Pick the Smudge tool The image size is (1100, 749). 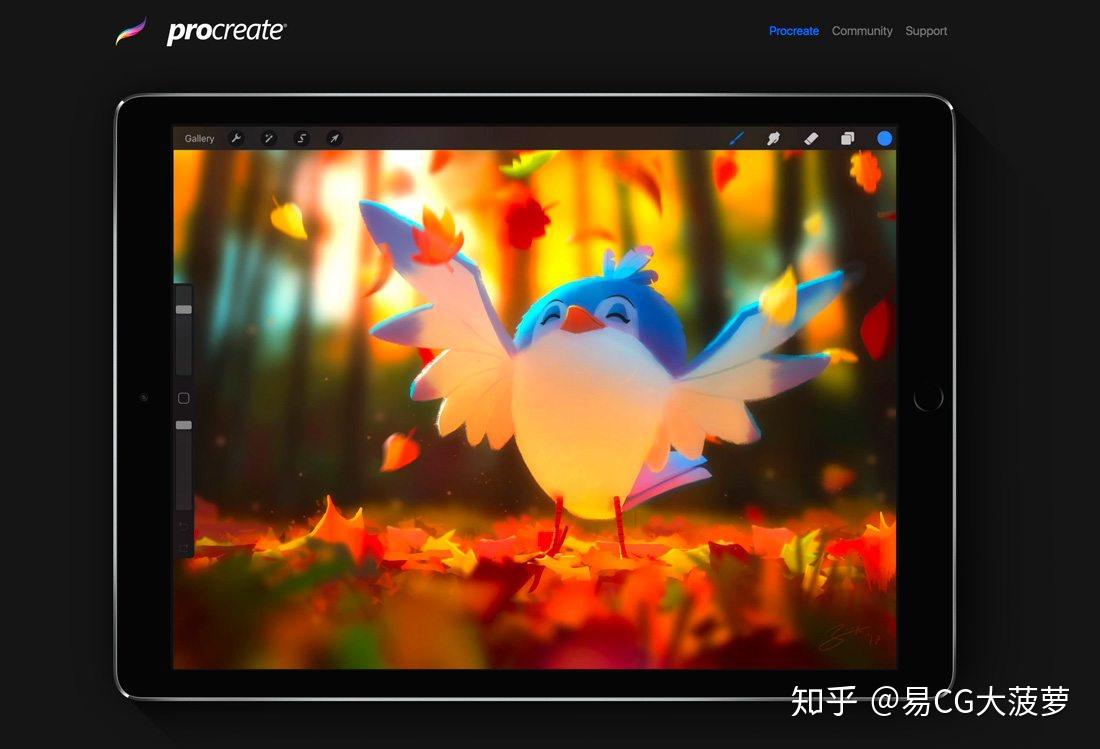click(x=775, y=138)
